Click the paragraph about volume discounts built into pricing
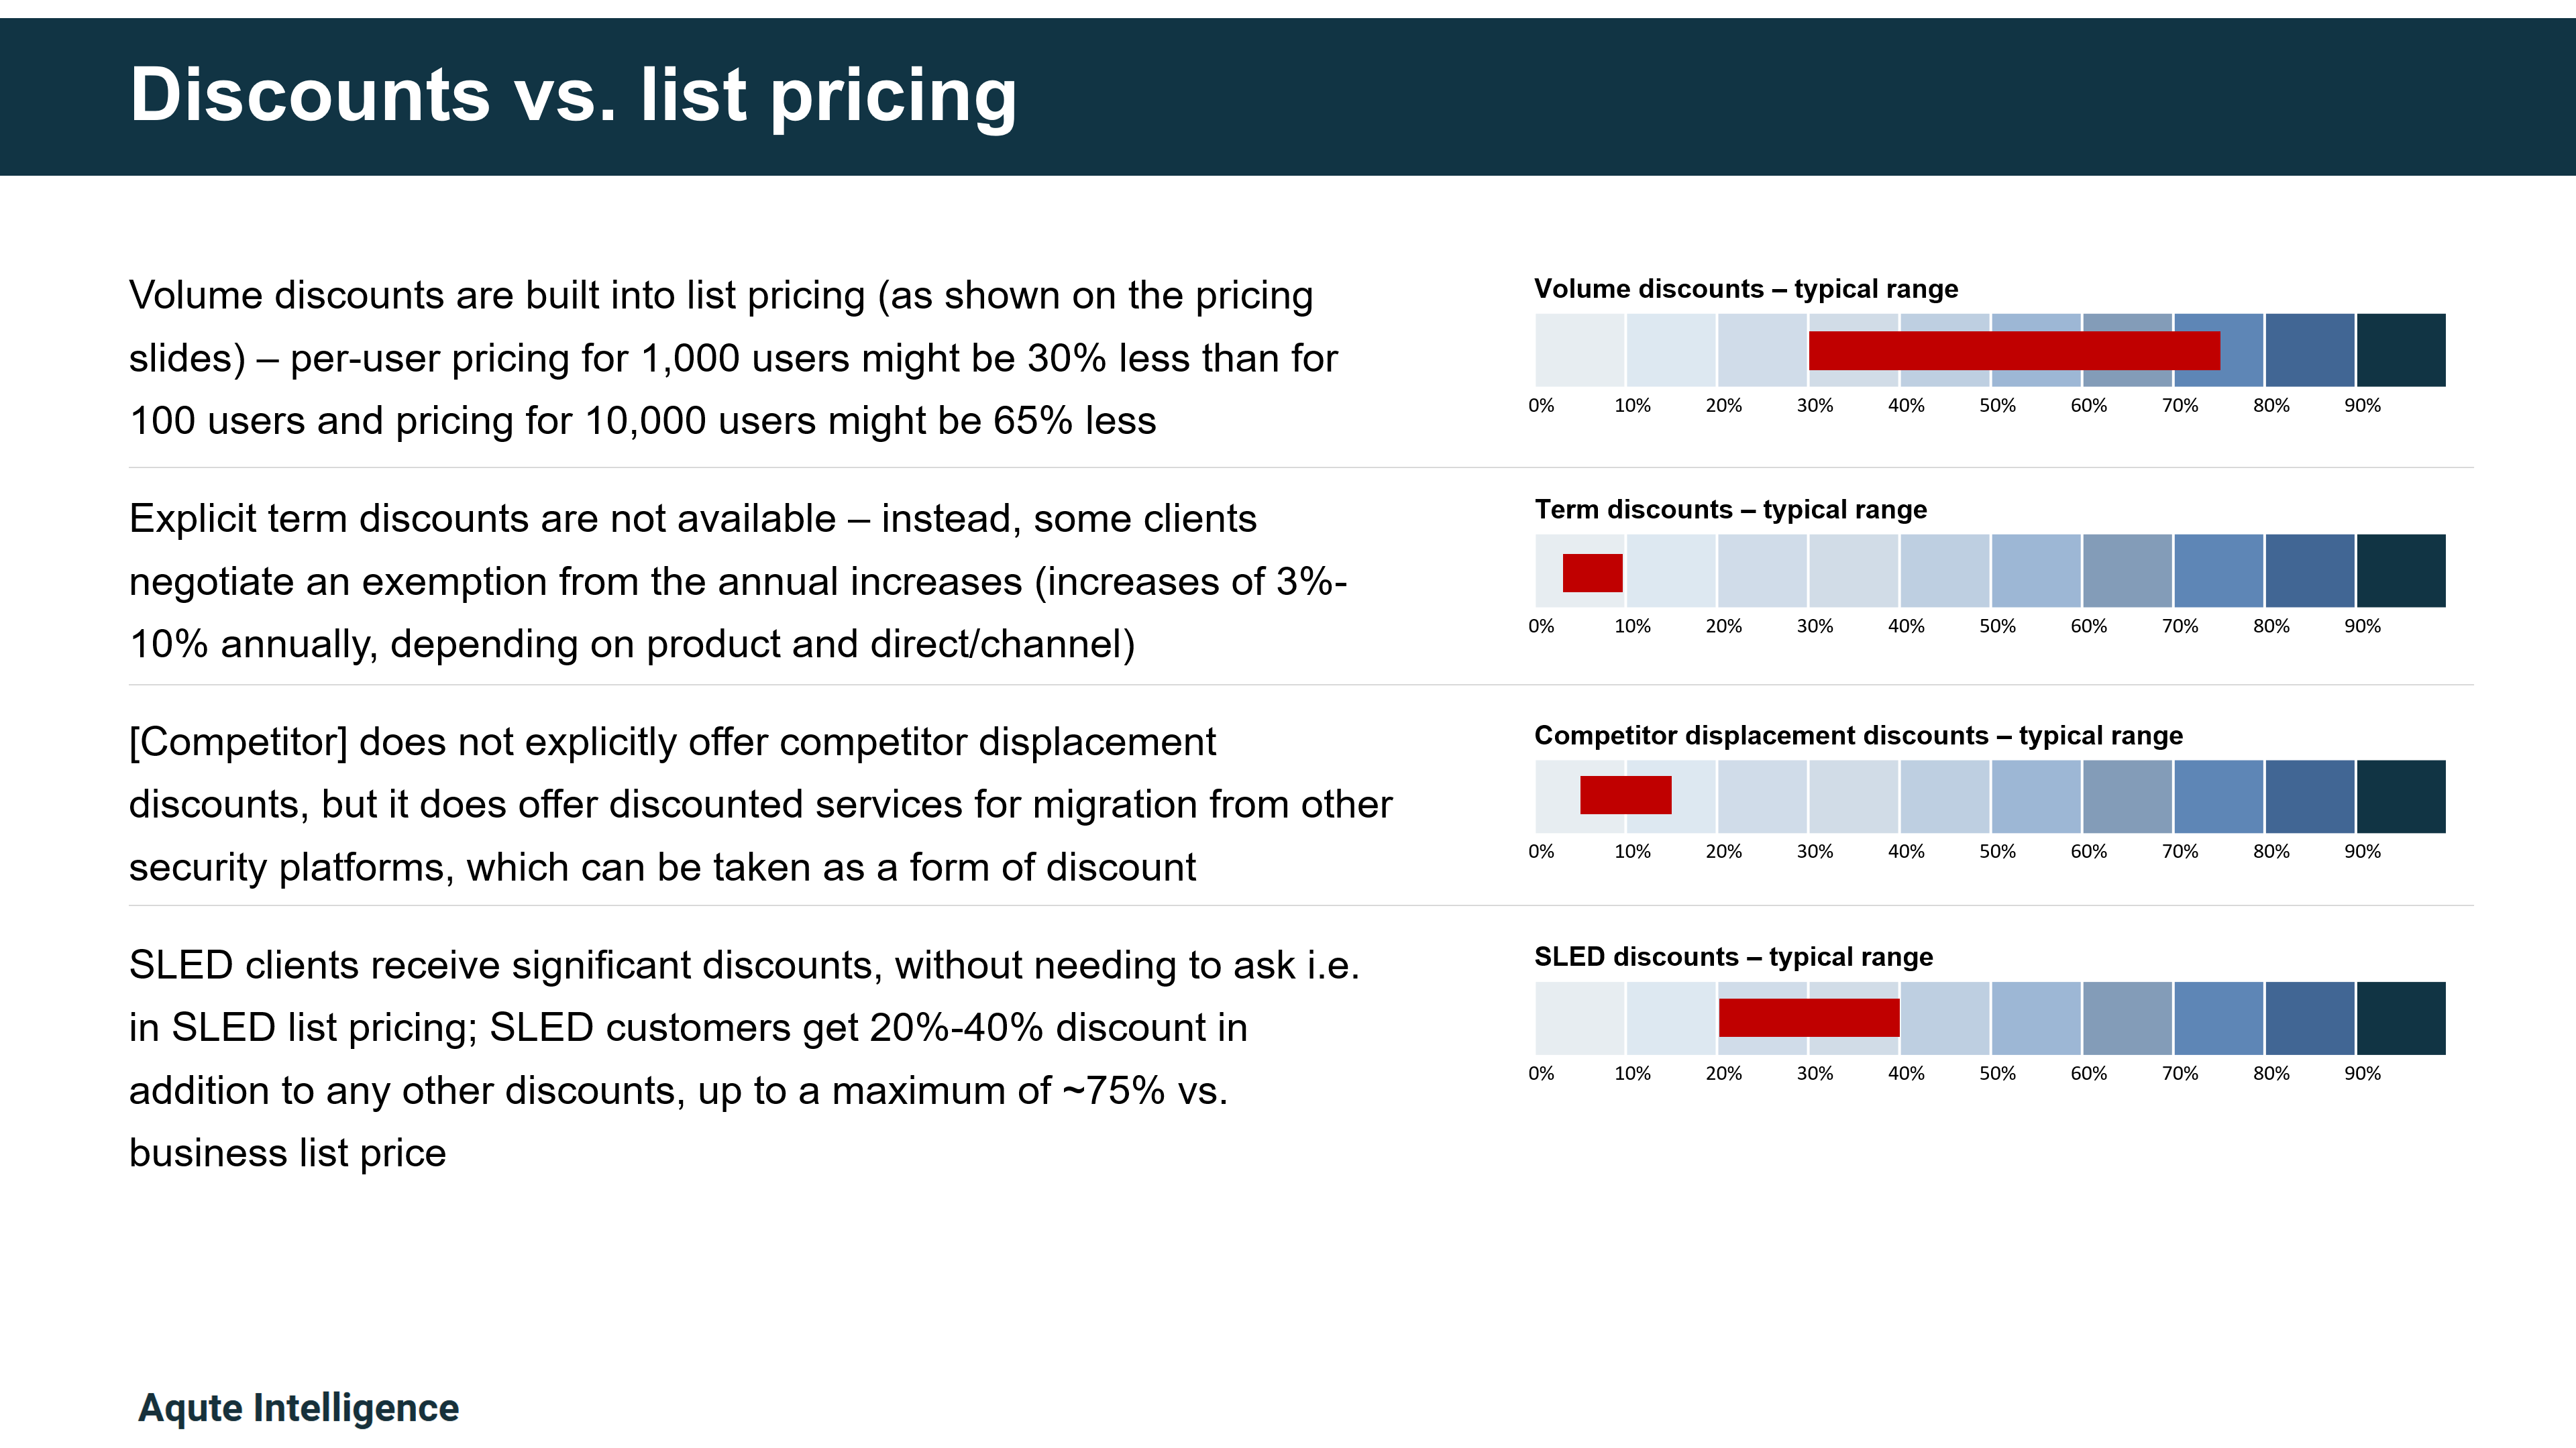The image size is (2576, 1448). [x=733, y=358]
